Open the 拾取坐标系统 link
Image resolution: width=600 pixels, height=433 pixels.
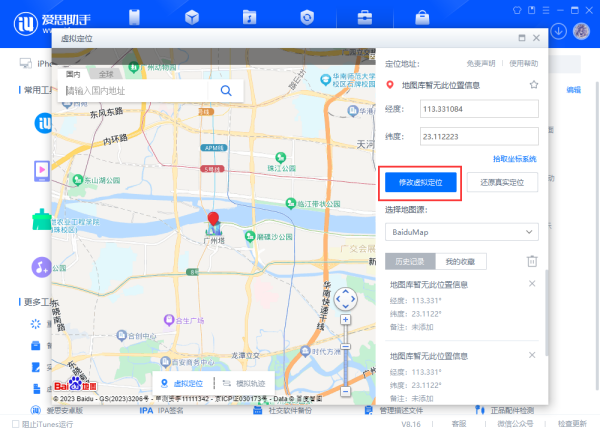(x=515, y=159)
